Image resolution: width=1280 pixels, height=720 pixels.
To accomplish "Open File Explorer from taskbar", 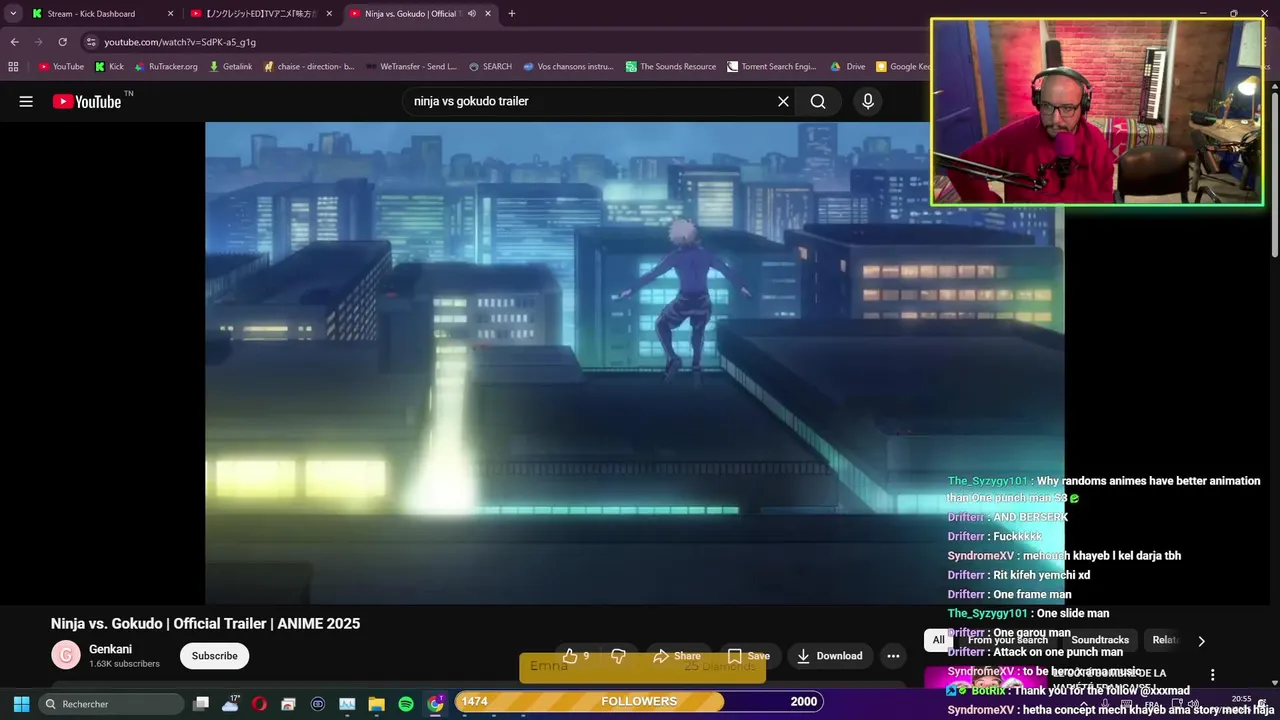I will click(x=377, y=704).
